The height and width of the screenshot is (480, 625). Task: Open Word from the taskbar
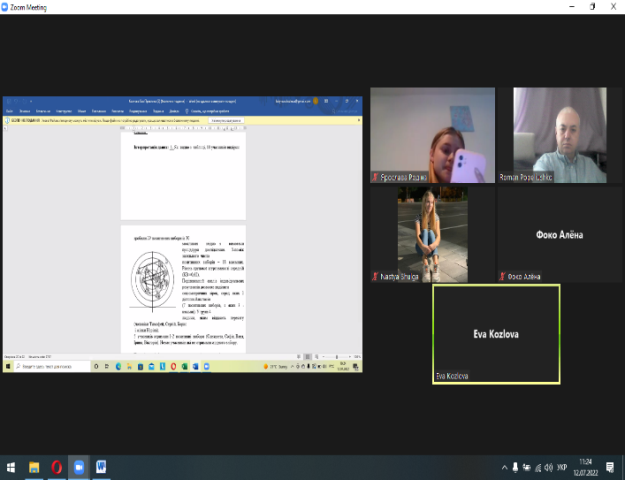click(x=101, y=467)
